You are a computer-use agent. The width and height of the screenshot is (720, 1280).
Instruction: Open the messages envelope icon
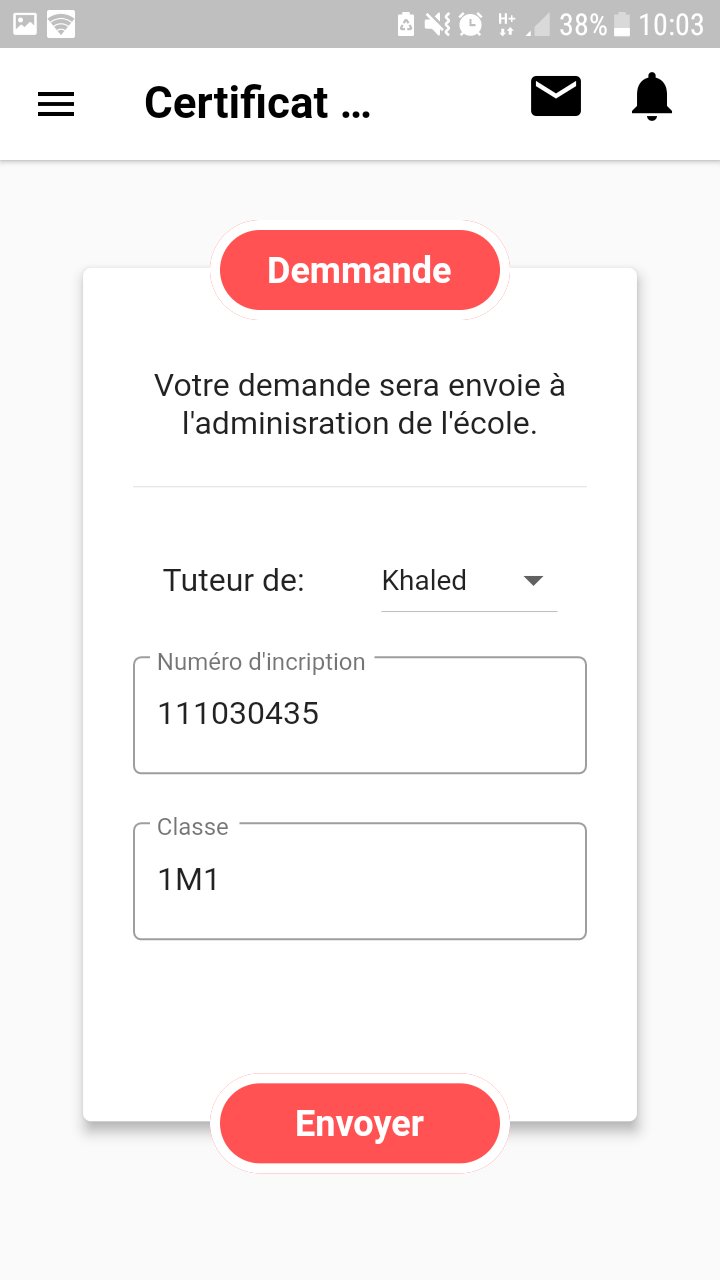pyautogui.click(x=555, y=96)
